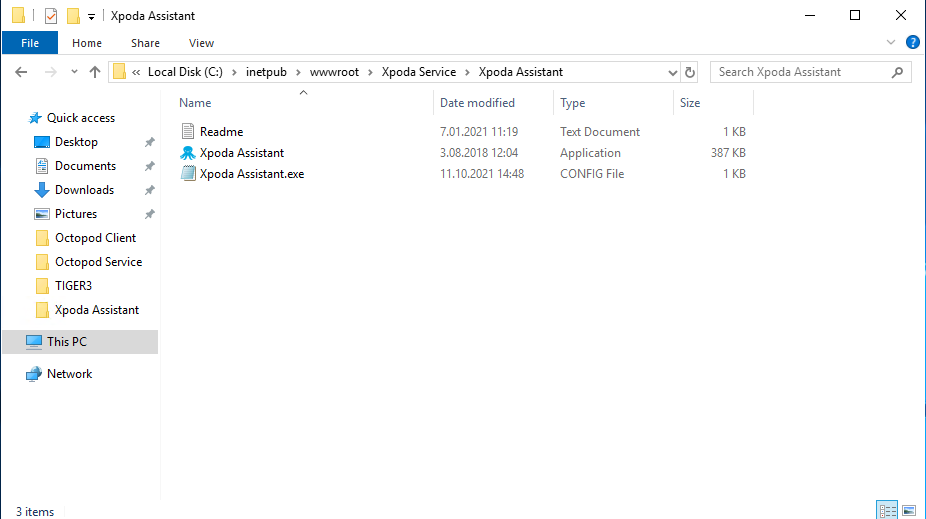The height and width of the screenshot is (519, 926).
Task: Switch to the Home ribbon tab
Action: tap(87, 43)
